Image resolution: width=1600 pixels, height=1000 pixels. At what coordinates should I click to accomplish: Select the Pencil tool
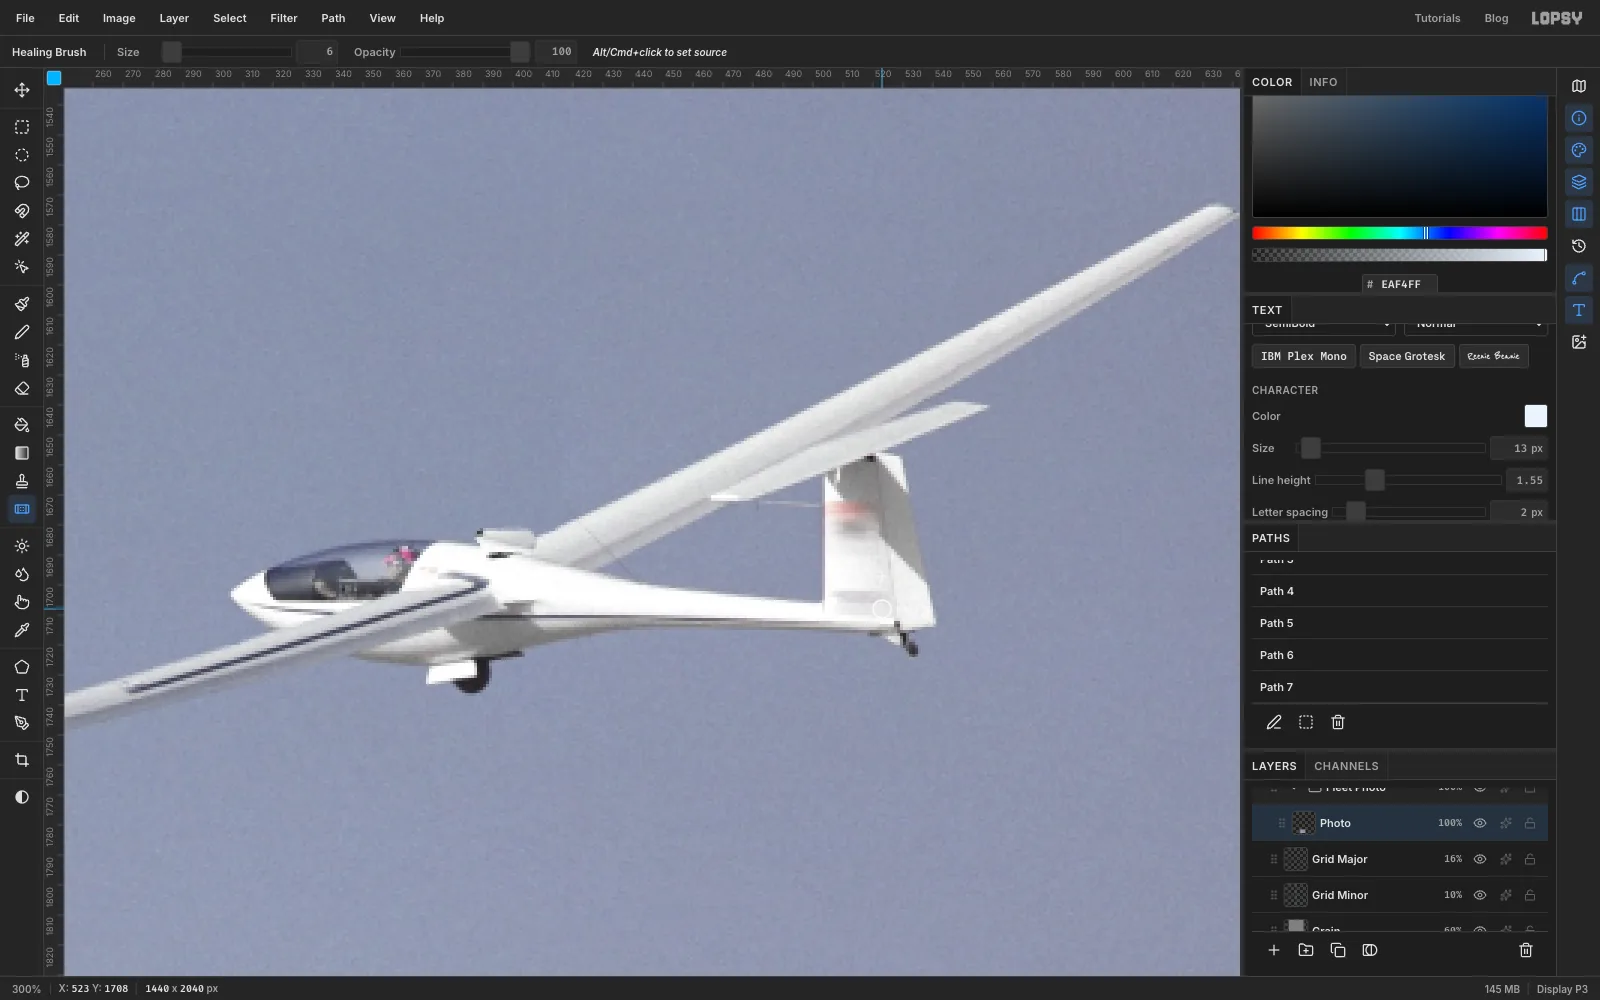click(x=22, y=332)
